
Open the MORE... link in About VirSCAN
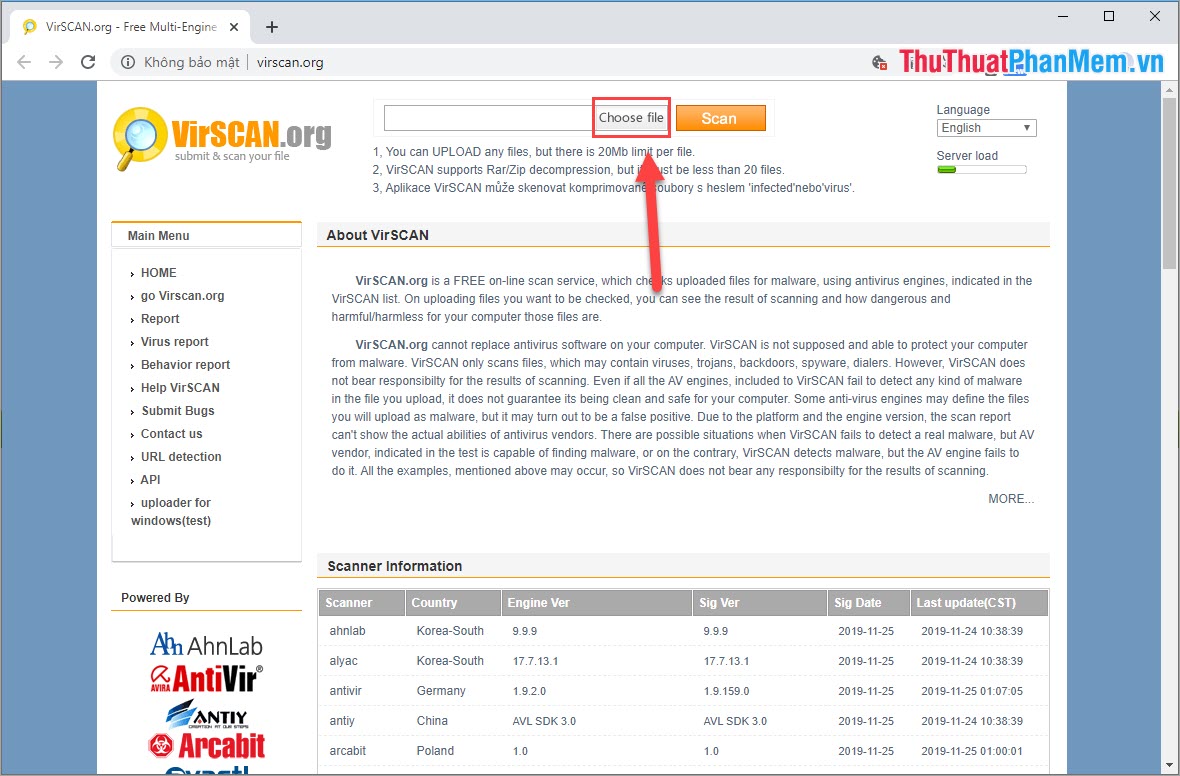1011,498
